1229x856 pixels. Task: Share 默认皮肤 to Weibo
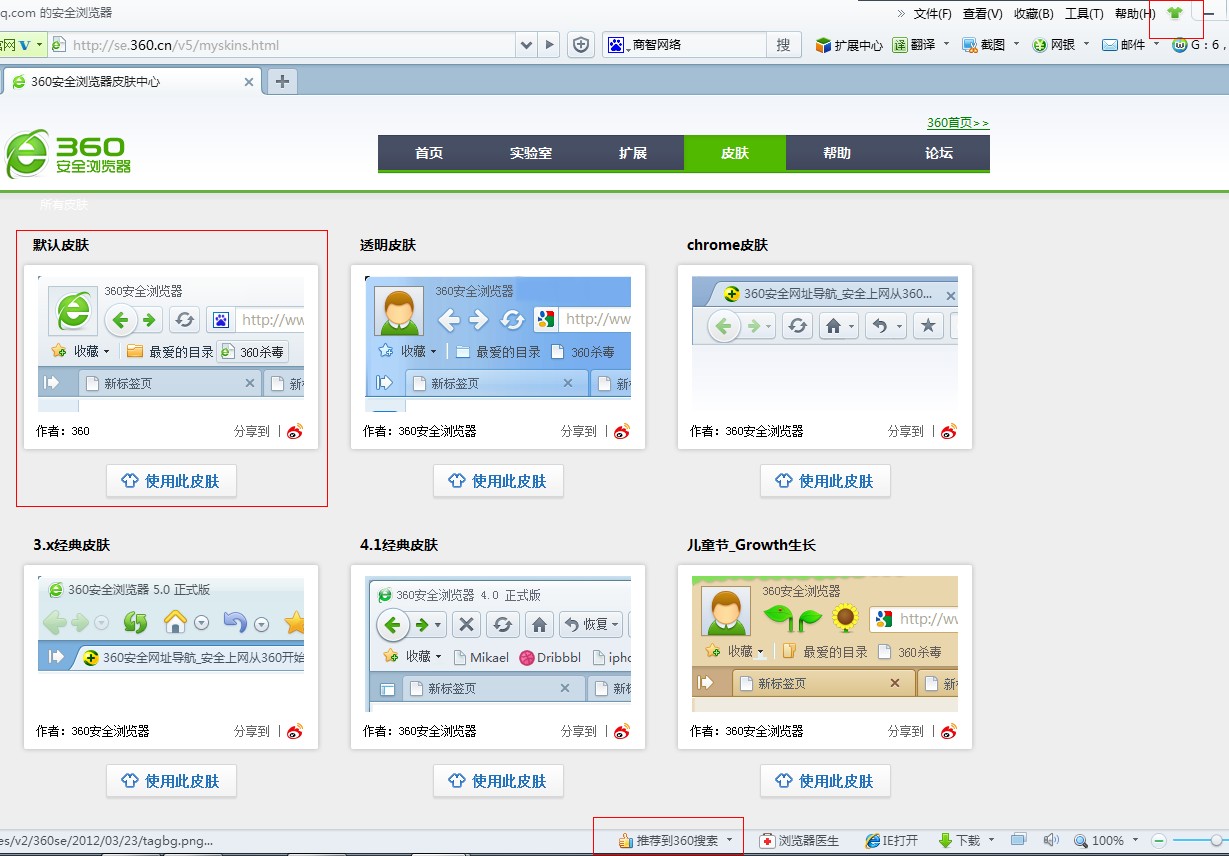pos(295,432)
